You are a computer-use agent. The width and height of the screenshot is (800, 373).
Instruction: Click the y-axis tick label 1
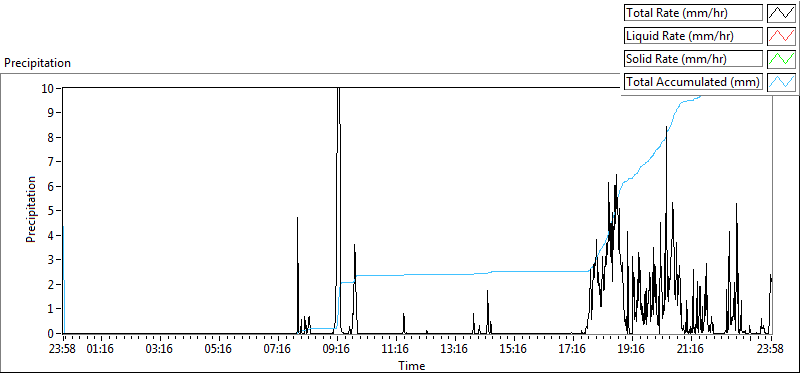click(51, 309)
